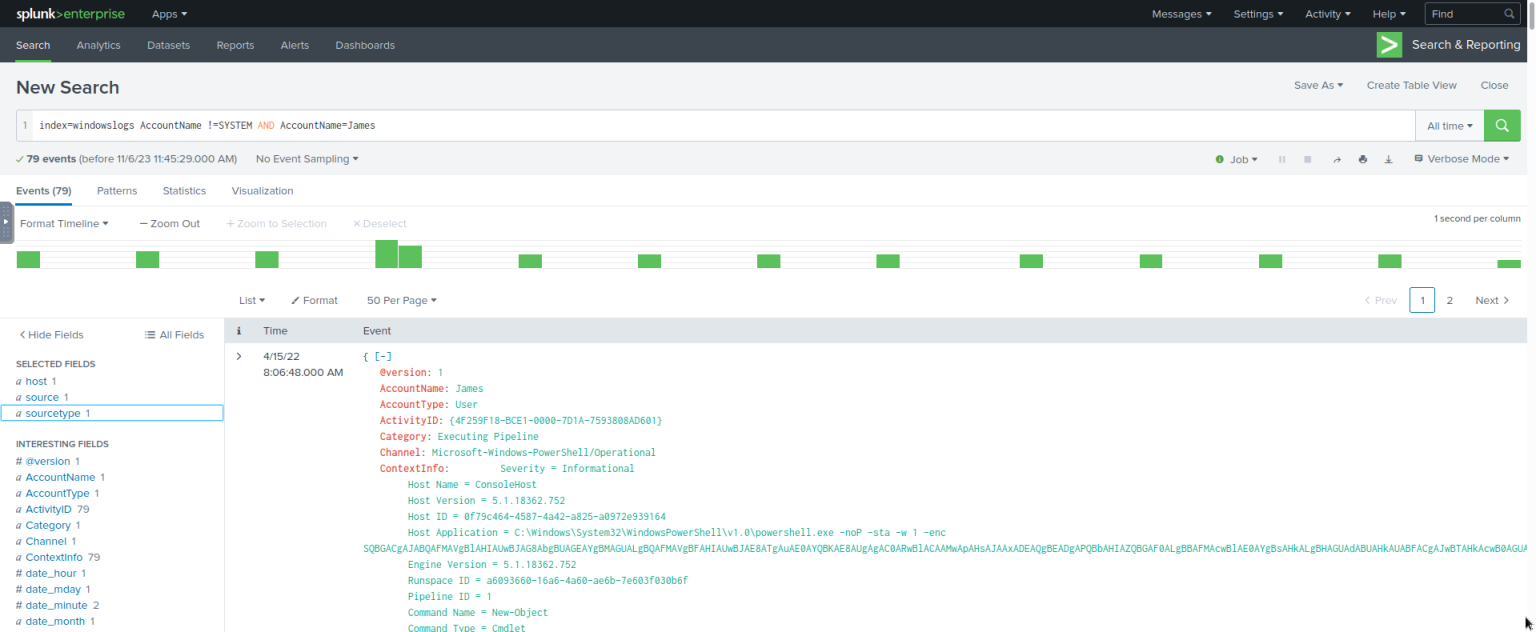Stop the search job
Screen dimensions: 1536x632
pyautogui.click(x=1307, y=158)
